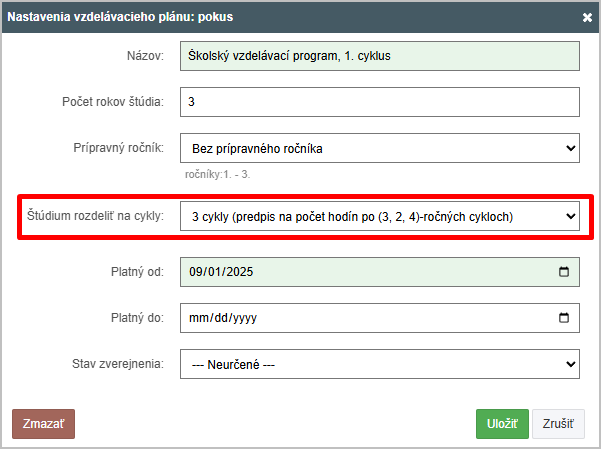Click the Zmazať button
The width and height of the screenshot is (601, 449).
43,424
